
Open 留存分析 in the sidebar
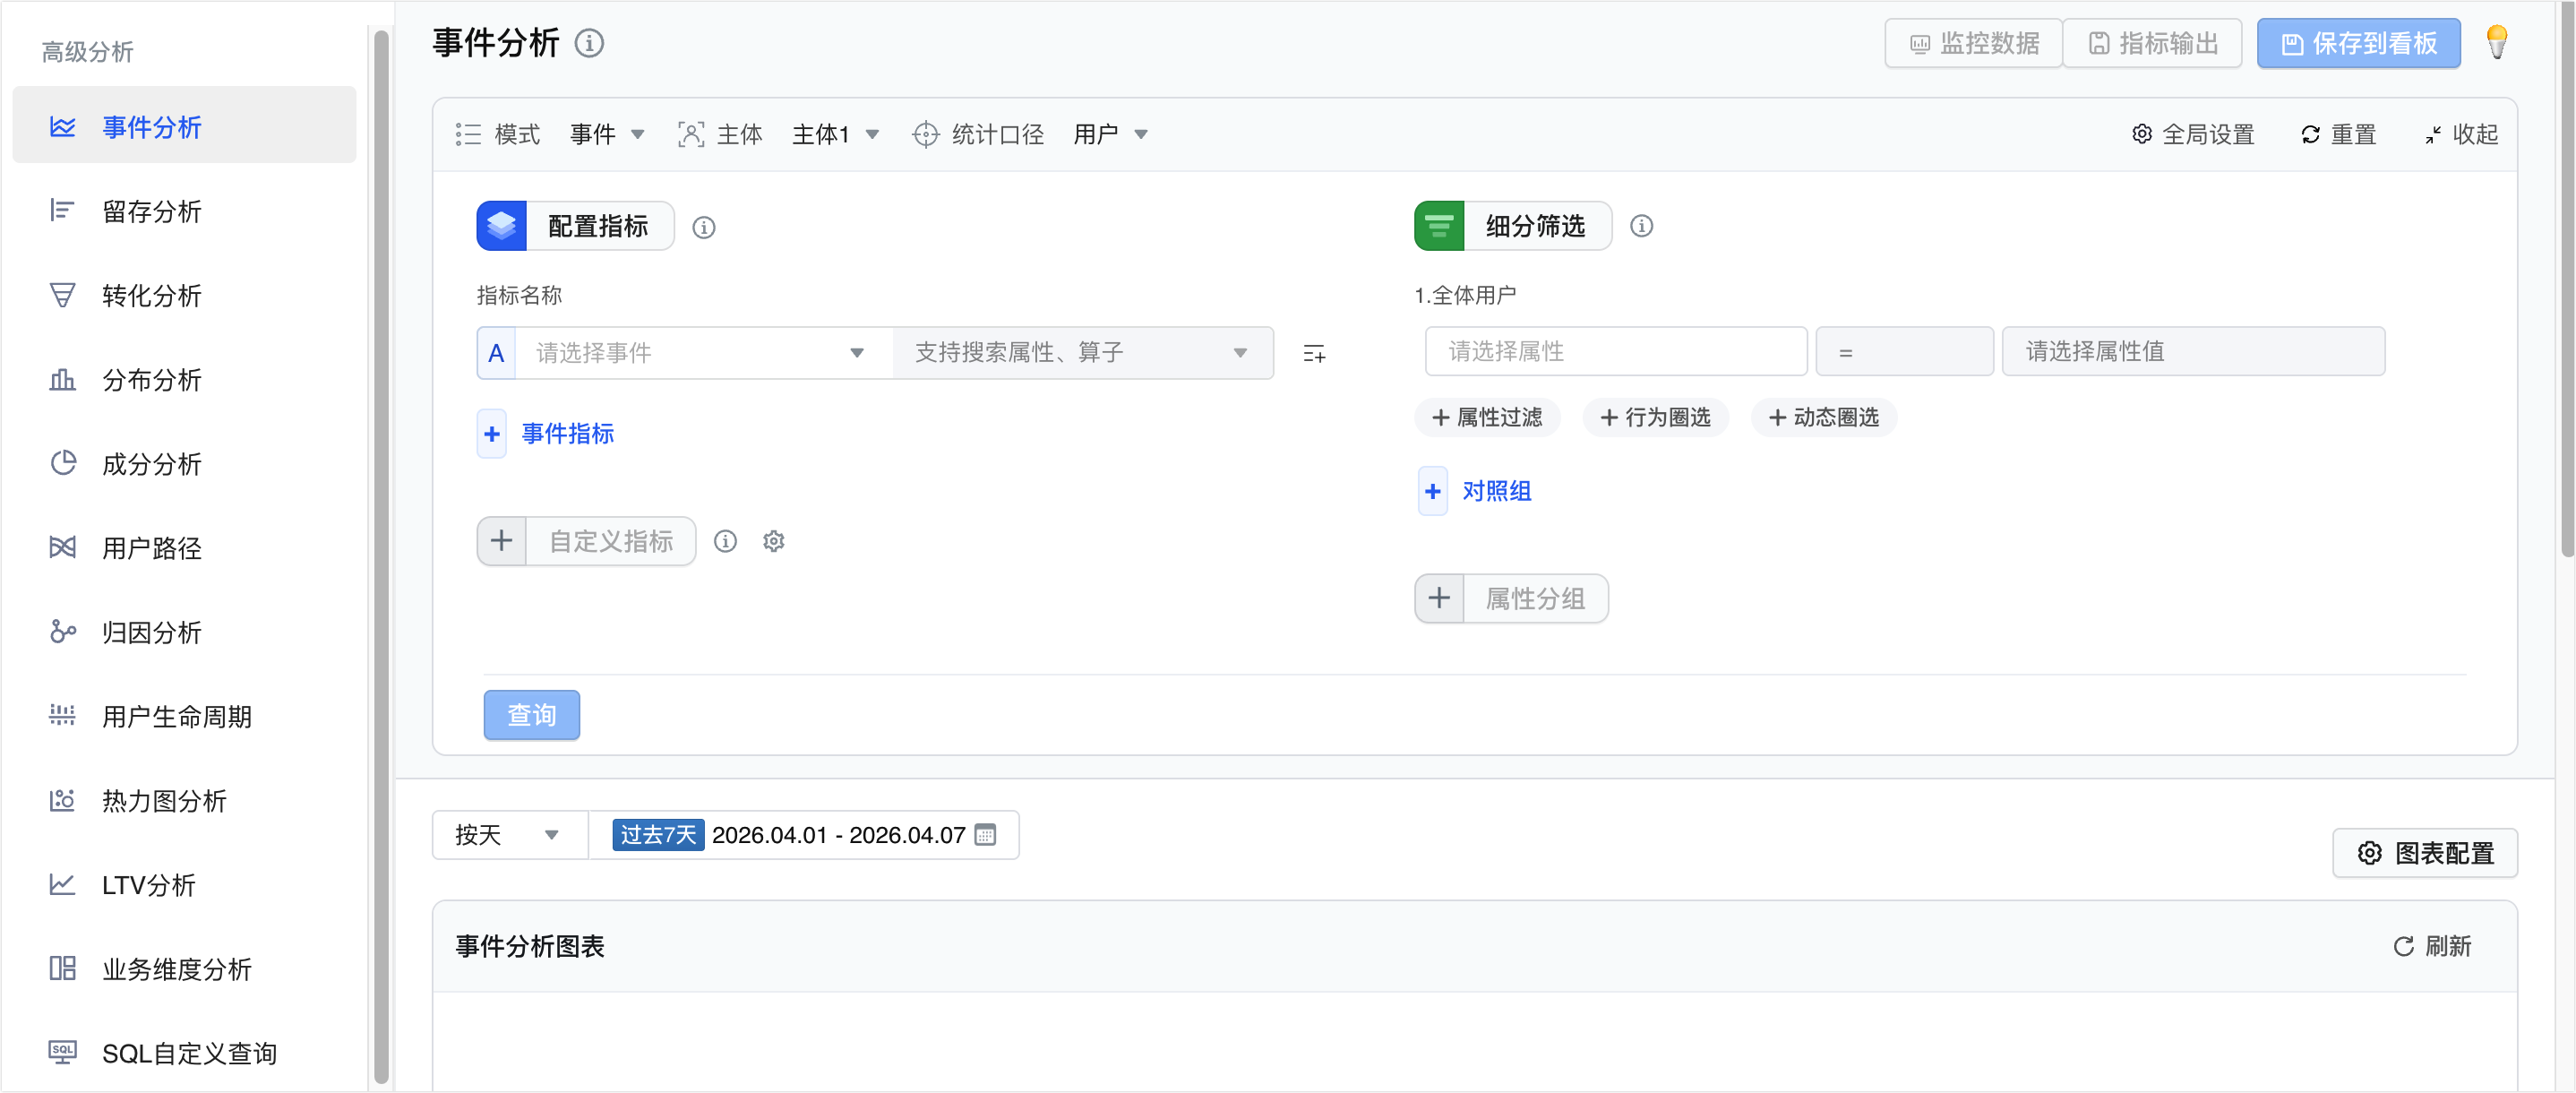tap(152, 211)
